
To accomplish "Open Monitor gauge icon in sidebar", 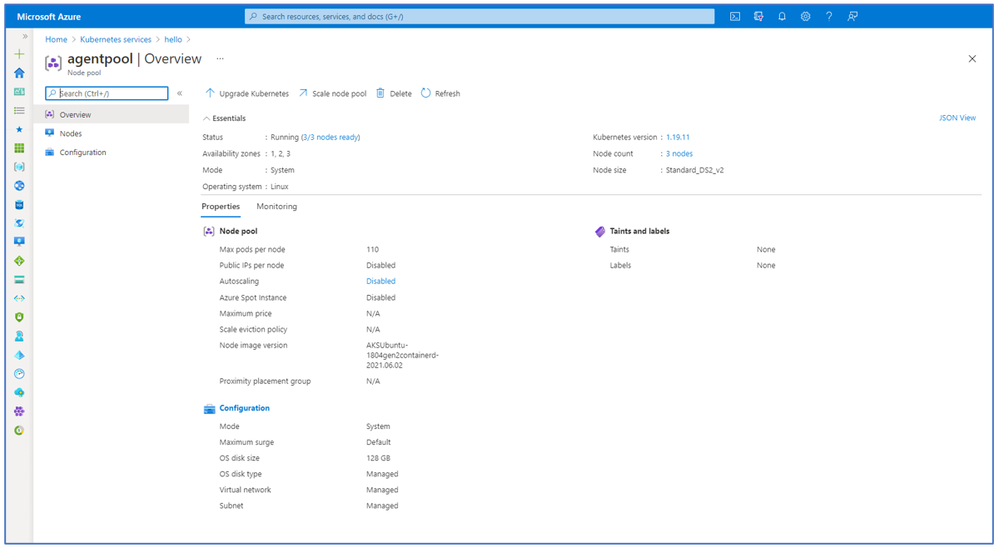I will click(x=19, y=374).
